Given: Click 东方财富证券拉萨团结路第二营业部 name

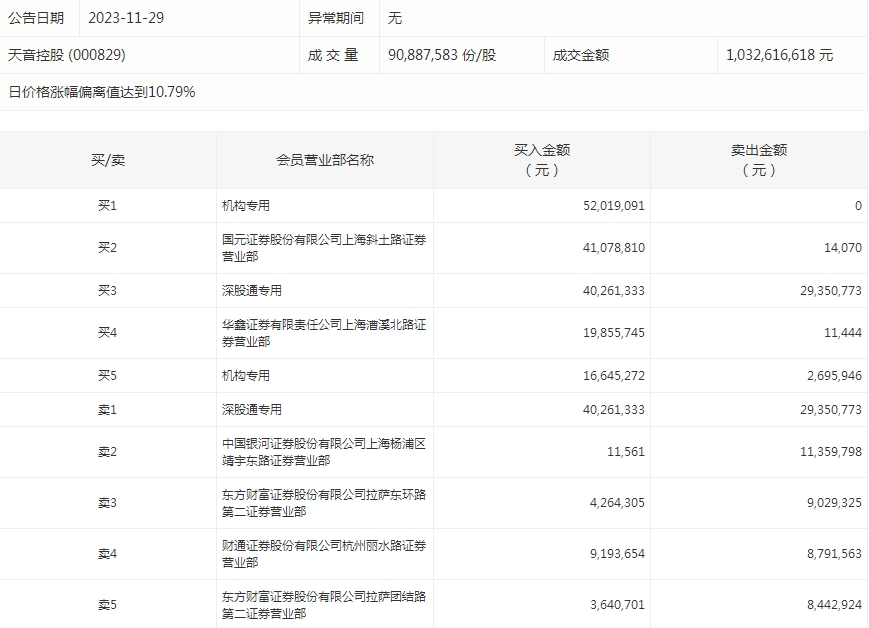Looking at the screenshot, I should click(x=324, y=605).
